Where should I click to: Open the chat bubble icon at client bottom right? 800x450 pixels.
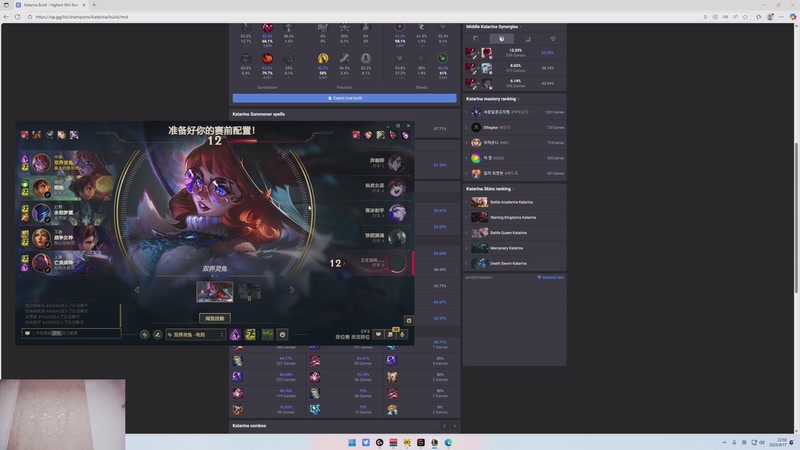pyautogui.click(x=378, y=335)
